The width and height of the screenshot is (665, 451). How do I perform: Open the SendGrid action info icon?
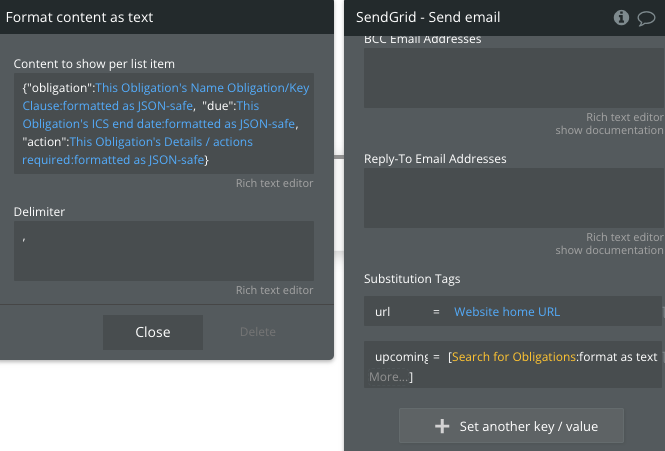tap(621, 17)
